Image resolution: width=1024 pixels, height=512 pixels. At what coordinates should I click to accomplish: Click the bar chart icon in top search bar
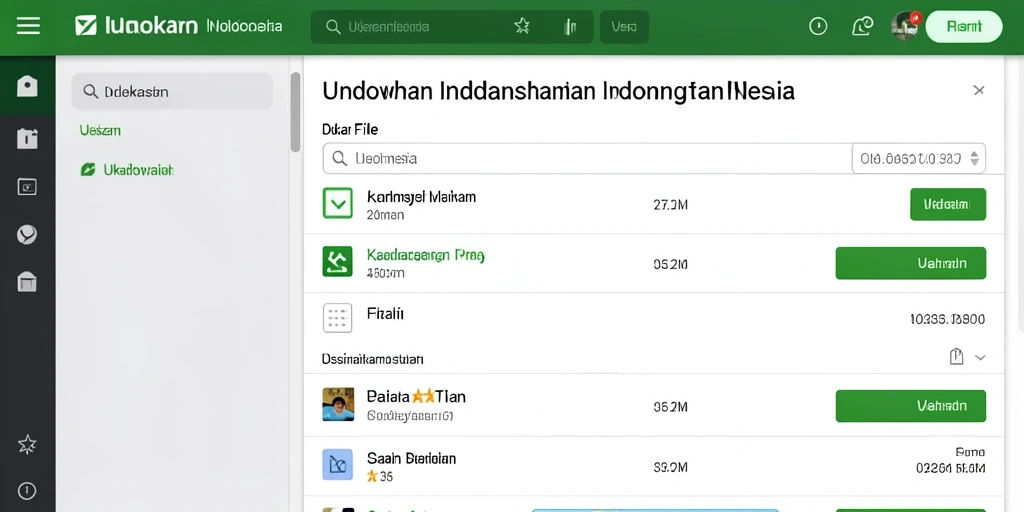[569, 27]
